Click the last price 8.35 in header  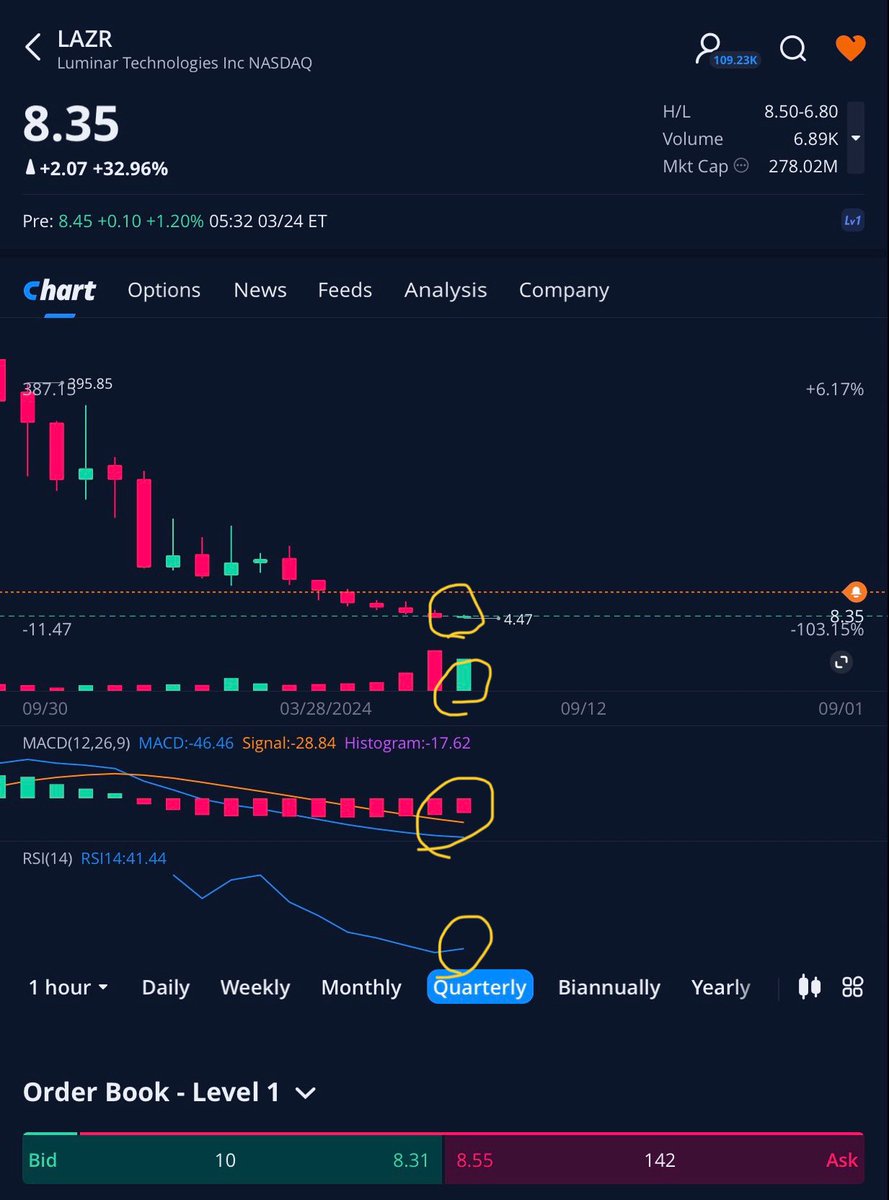coord(71,125)
